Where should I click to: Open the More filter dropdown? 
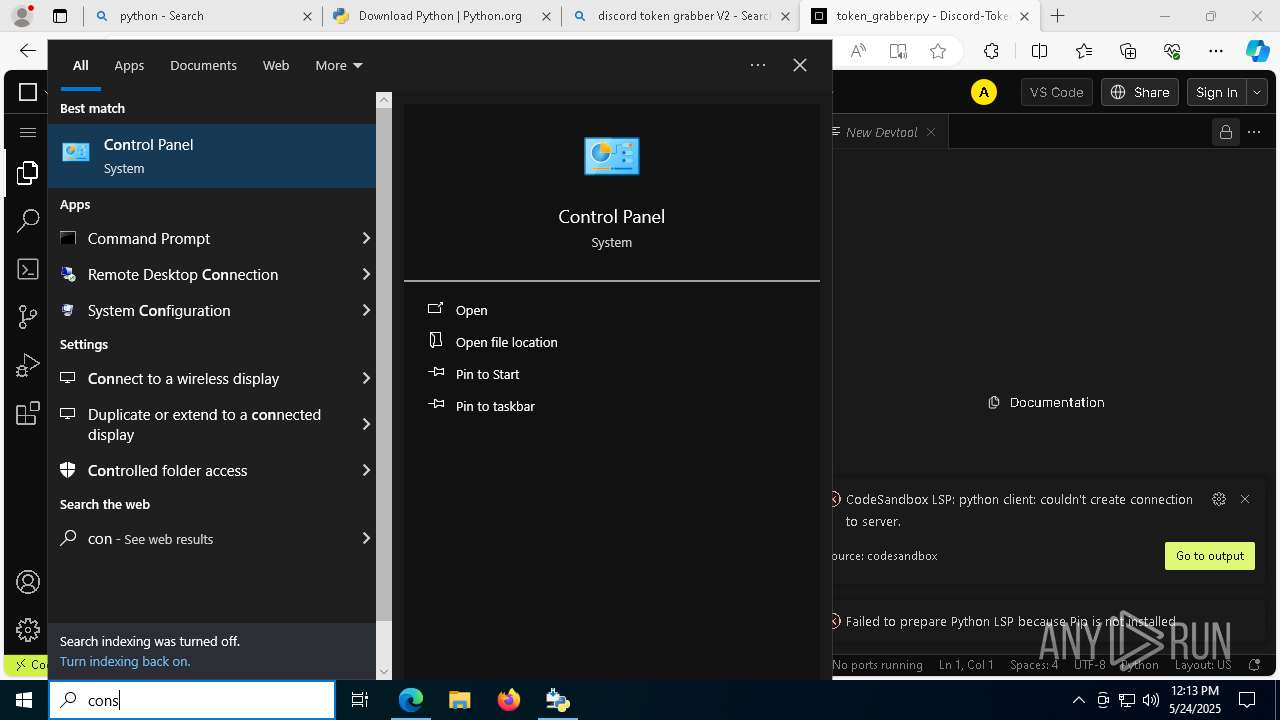click(338, 65)
